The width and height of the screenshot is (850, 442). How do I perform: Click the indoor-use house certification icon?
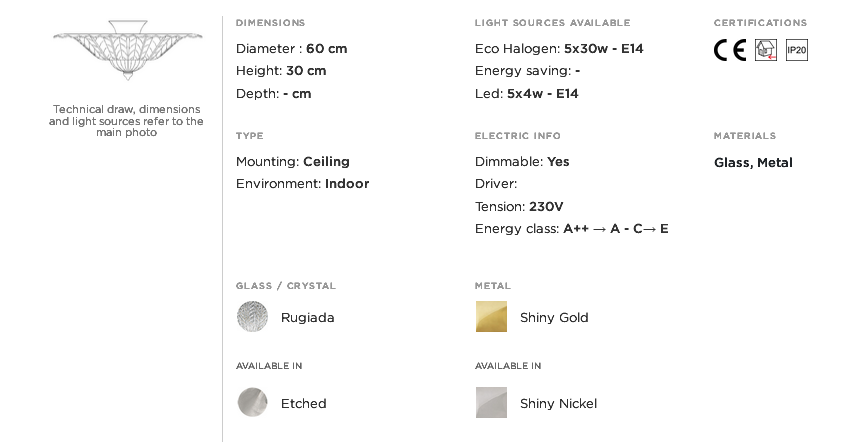coord(765,50)
